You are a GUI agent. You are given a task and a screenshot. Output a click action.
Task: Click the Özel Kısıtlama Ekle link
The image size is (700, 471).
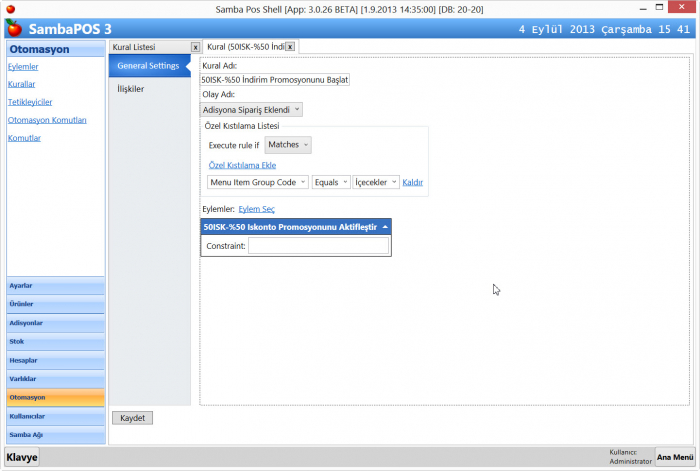tap(242, 165)
